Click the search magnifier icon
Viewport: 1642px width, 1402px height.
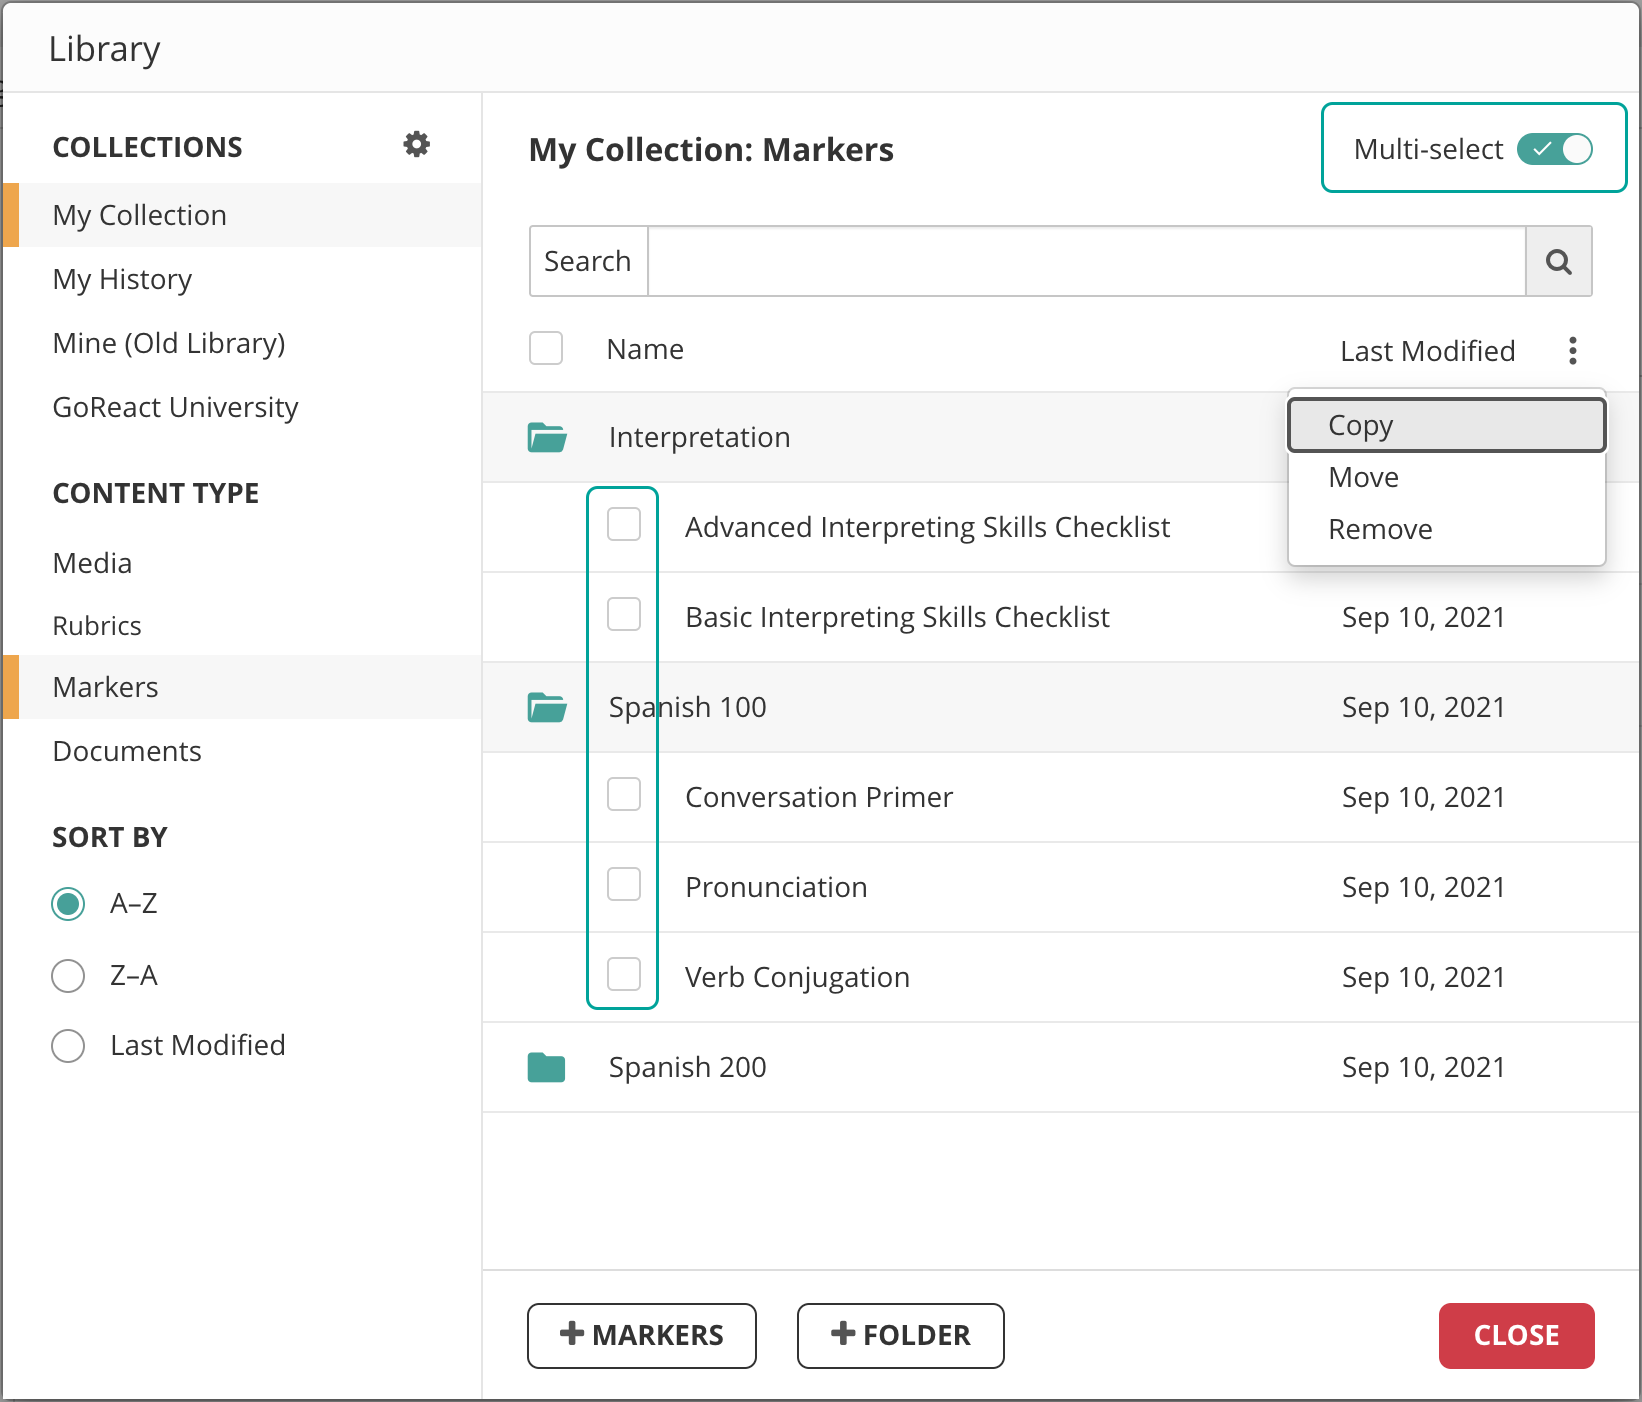[x=1558, y=262]
